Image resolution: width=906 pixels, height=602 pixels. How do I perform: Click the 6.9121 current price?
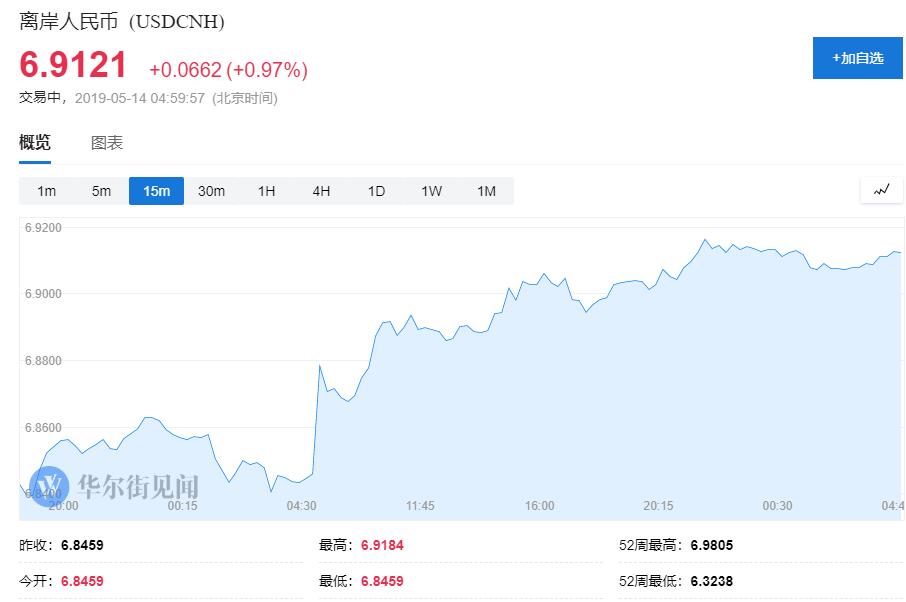coord(74,66)
